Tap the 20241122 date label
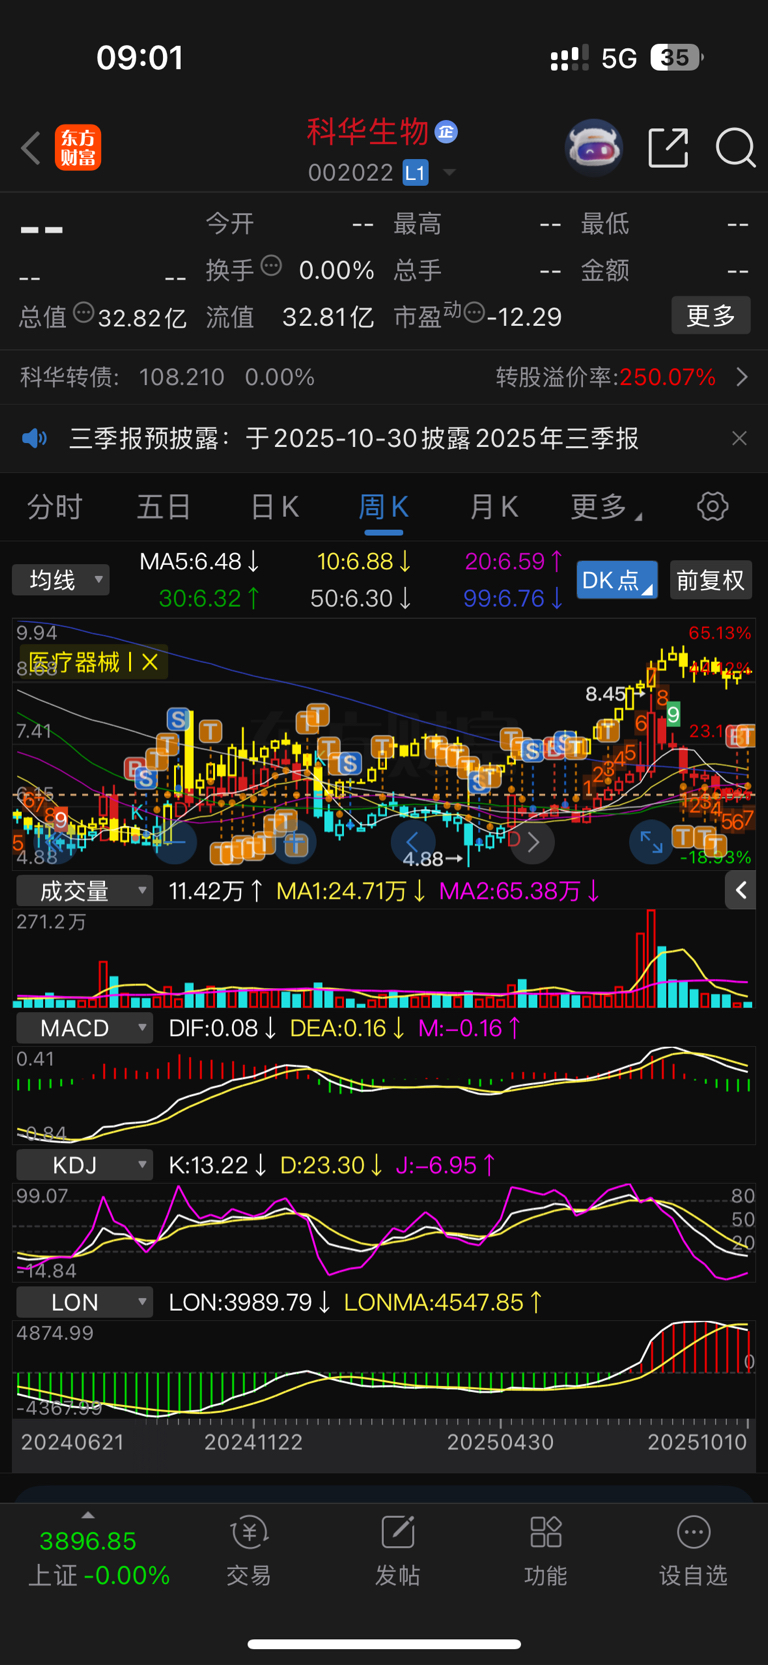Image resolution: width=769 pixels, height=1665 pixels. coord(253,1442)
